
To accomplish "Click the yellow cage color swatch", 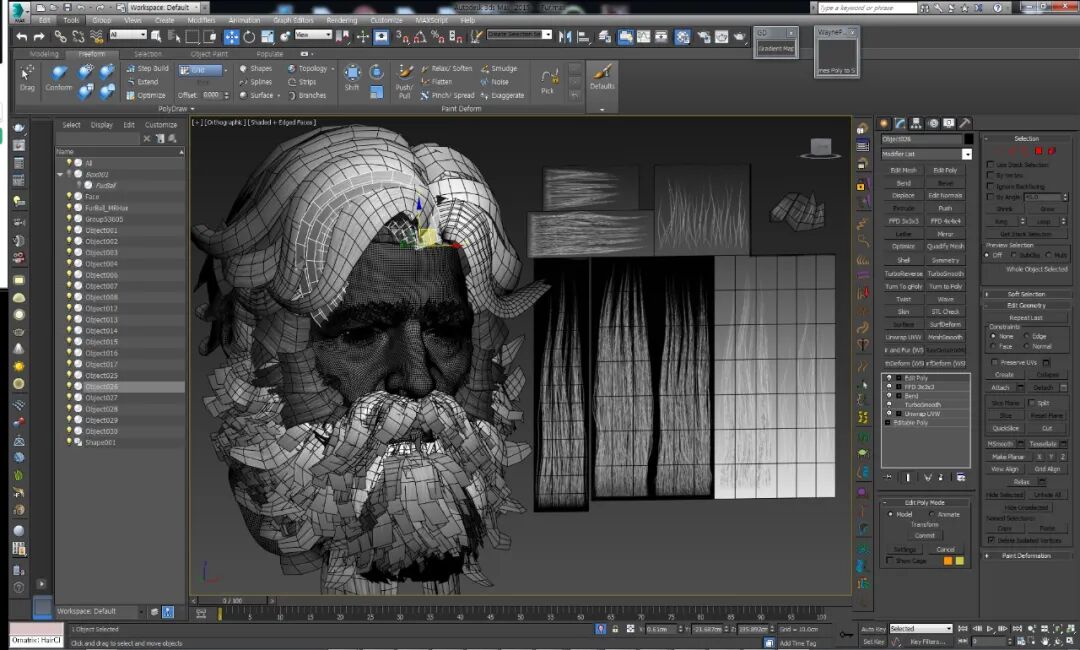I will [x=959, y=561].
